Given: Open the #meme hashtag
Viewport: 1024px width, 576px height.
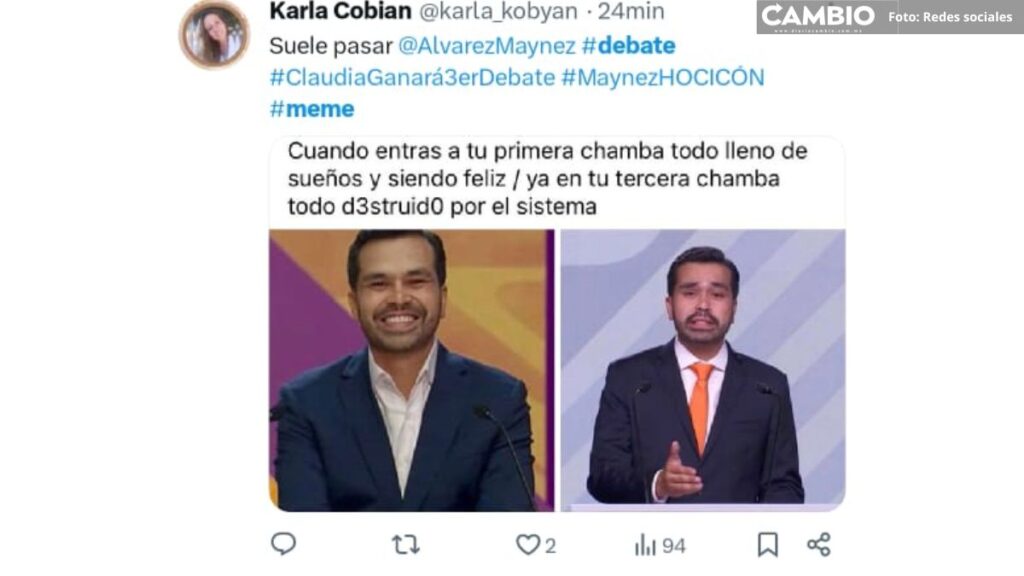Looking at the screenshot, I should tap(312, 109).
